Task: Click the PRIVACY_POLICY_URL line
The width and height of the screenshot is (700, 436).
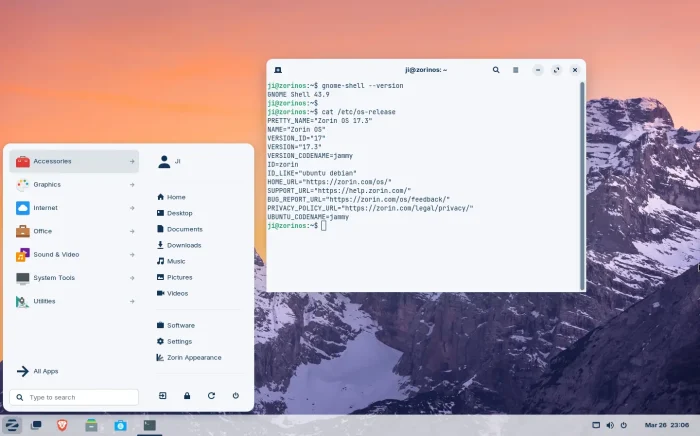Action: tap(370, 208)
